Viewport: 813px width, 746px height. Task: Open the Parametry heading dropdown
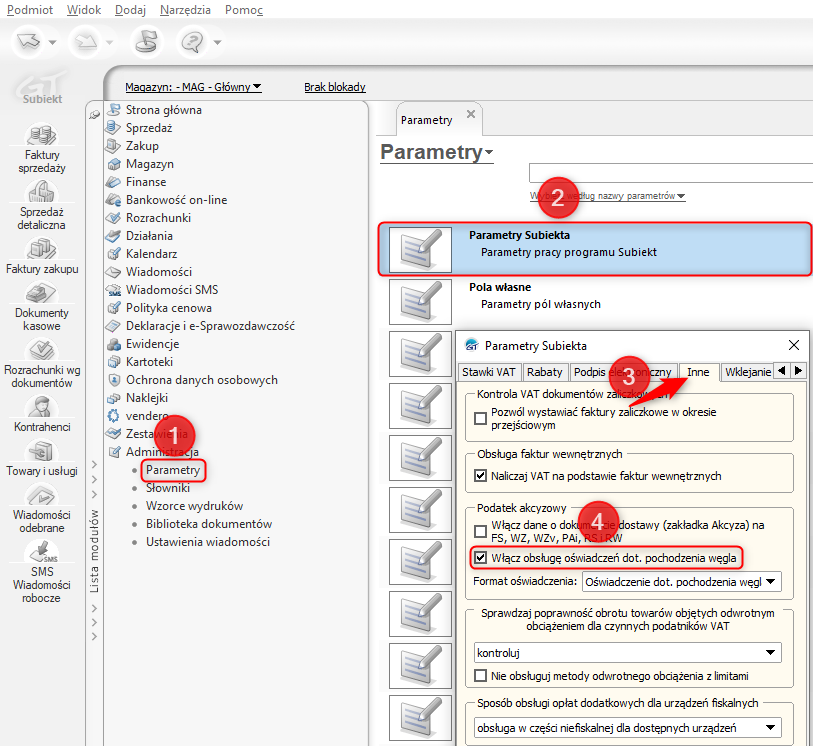click(437, 152)
